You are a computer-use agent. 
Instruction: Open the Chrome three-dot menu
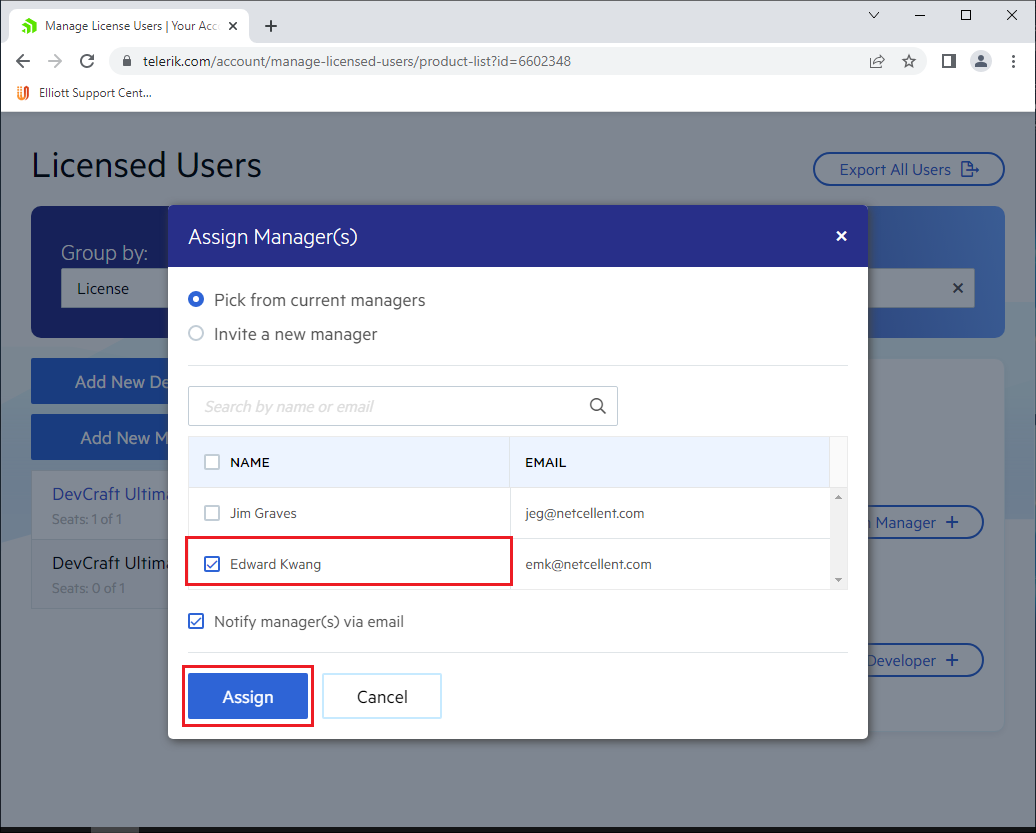(1013, 61)
